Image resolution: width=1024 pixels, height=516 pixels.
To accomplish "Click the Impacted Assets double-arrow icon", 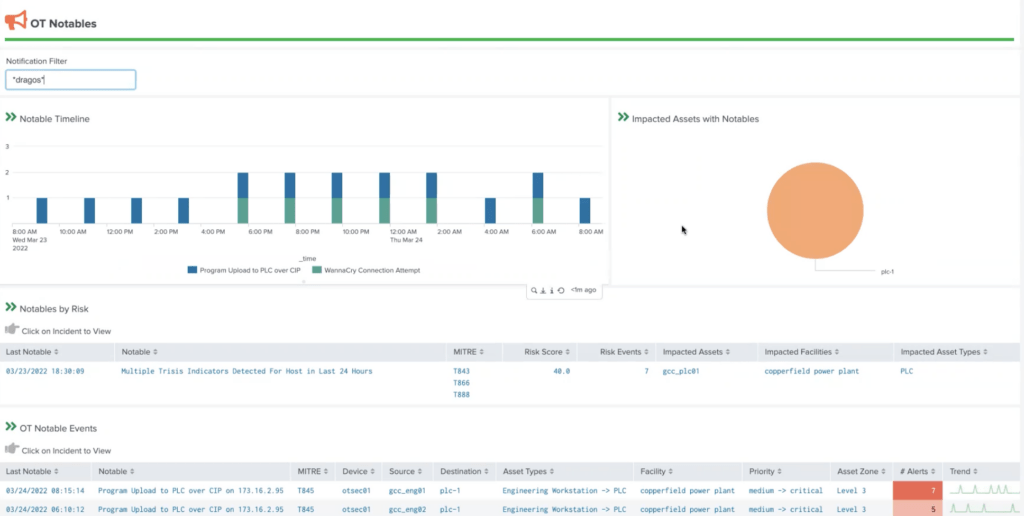I will (x=623, y=118).
